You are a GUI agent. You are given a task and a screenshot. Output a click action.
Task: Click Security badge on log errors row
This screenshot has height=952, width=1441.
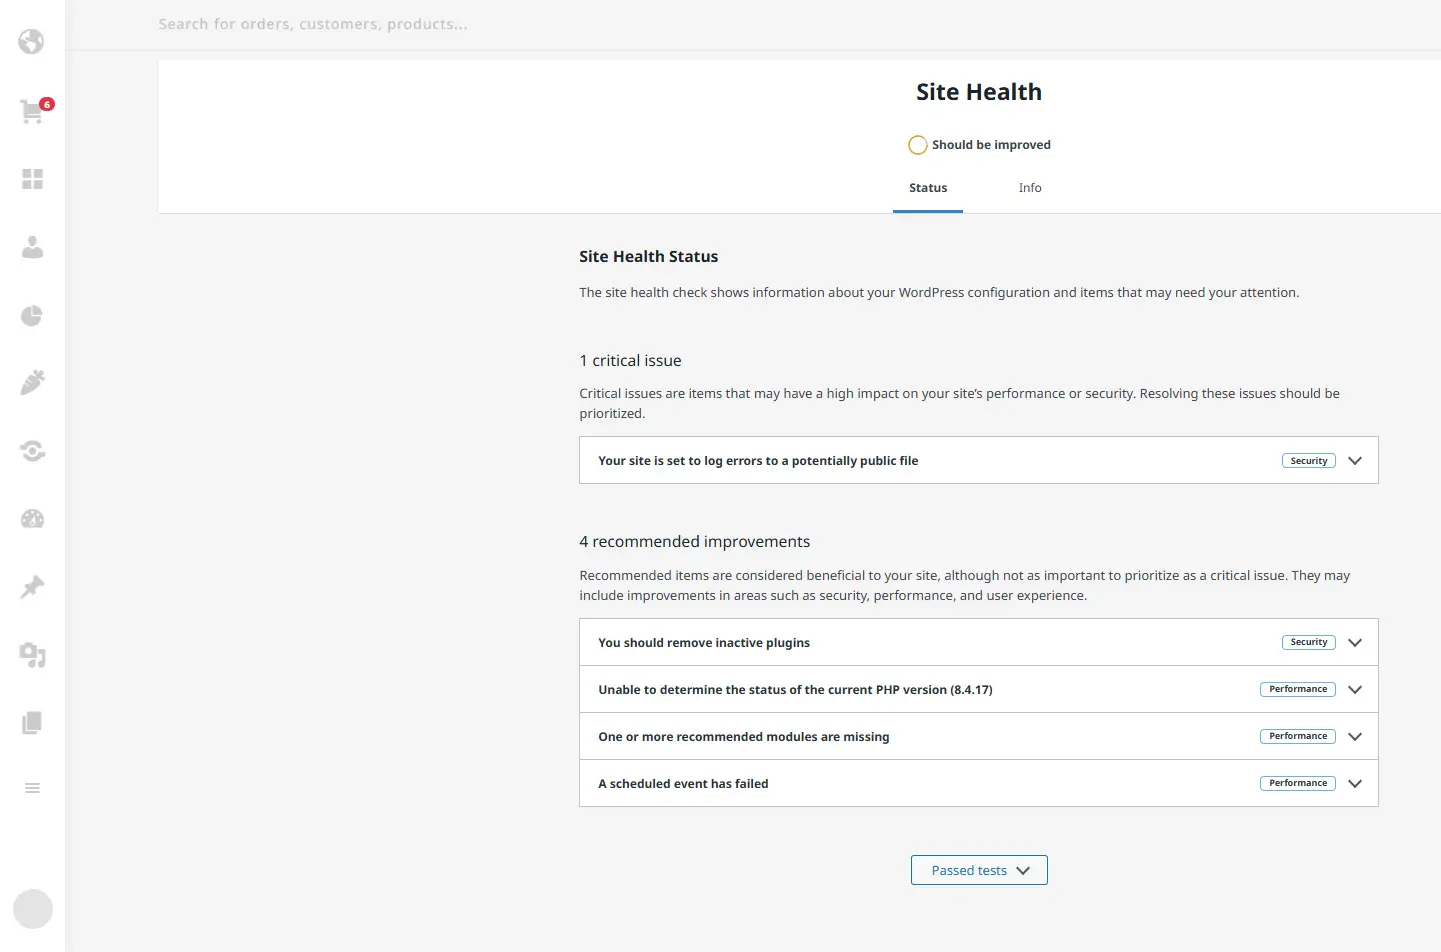pyautogui.click(x=1308, y=461)
